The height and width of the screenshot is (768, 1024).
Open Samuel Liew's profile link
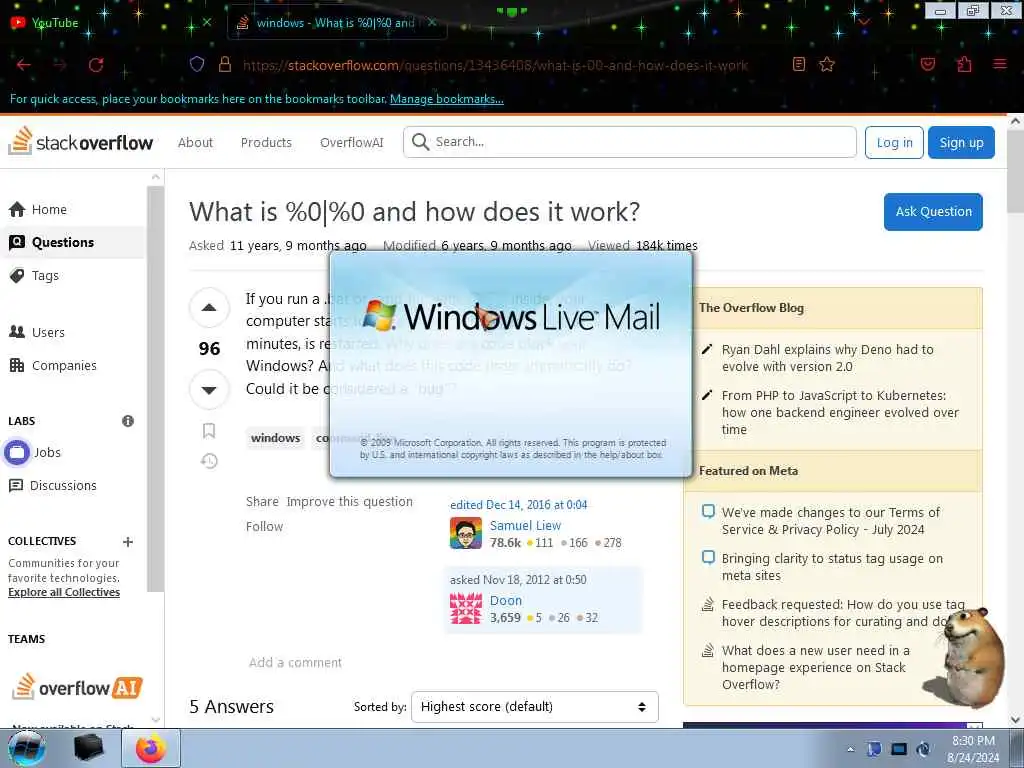coord(525,526)
